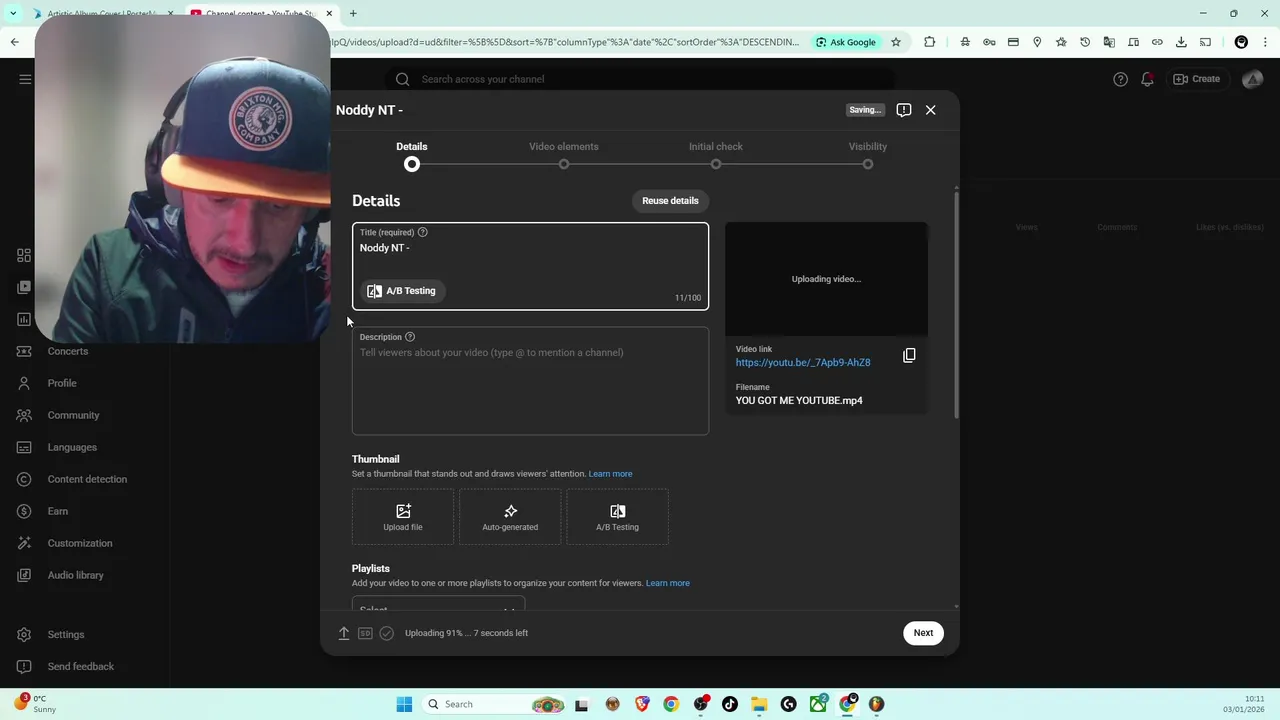This screenshot has width=1280, height=720.
Task: Open Chrome downloads icon
Action: click(x=1181, y=42)
